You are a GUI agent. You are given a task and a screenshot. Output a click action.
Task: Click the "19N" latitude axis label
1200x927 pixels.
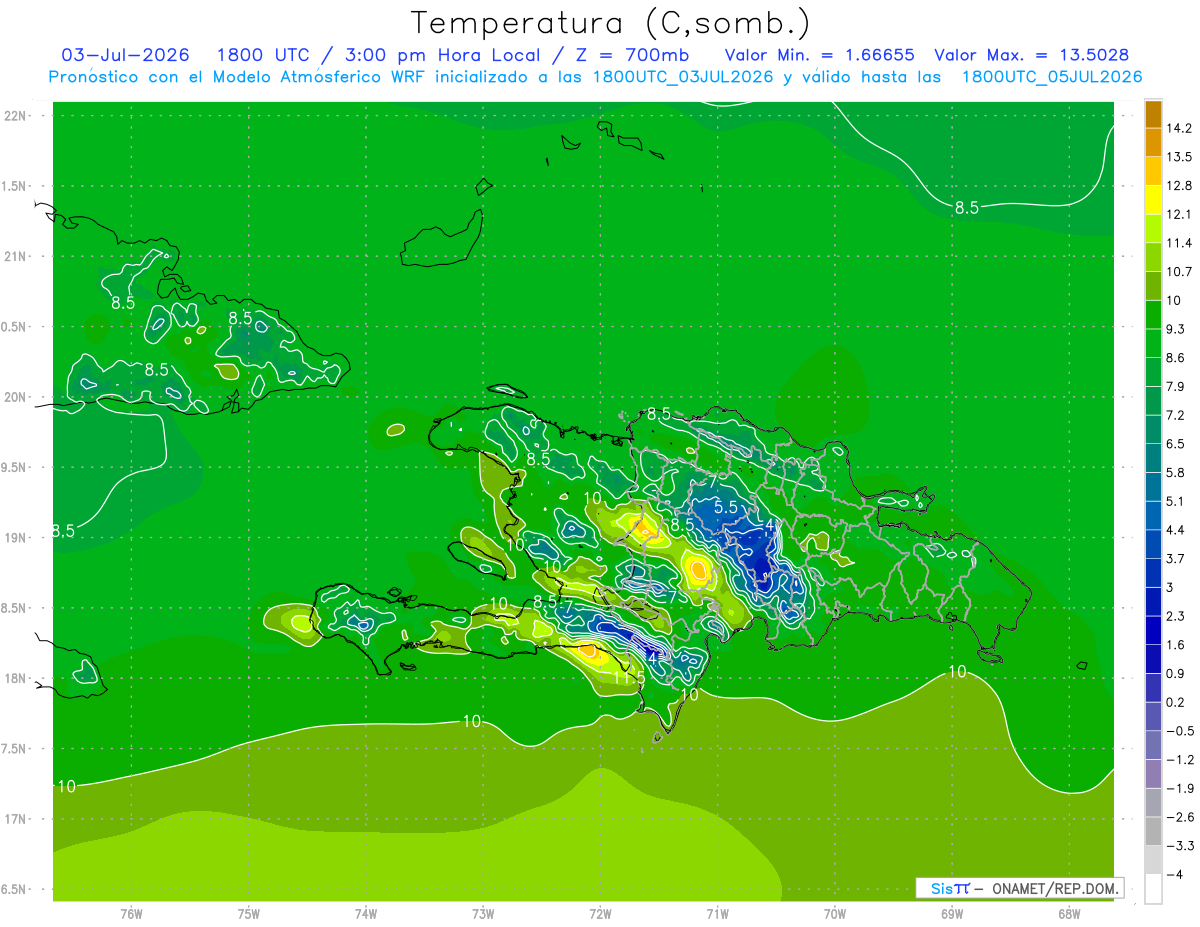coord(15,538)
